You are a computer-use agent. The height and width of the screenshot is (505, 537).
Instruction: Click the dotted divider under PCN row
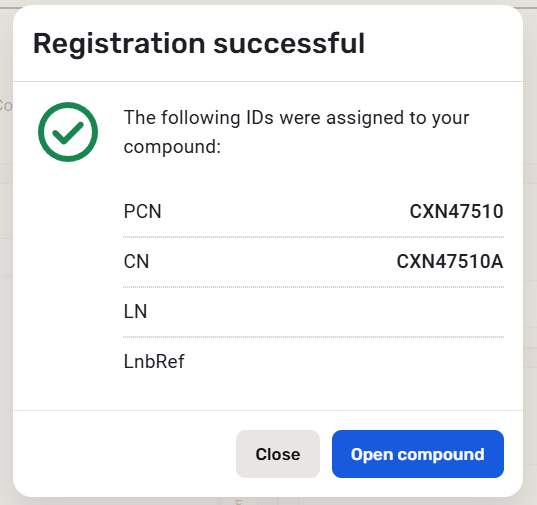[x=313, y=237]
